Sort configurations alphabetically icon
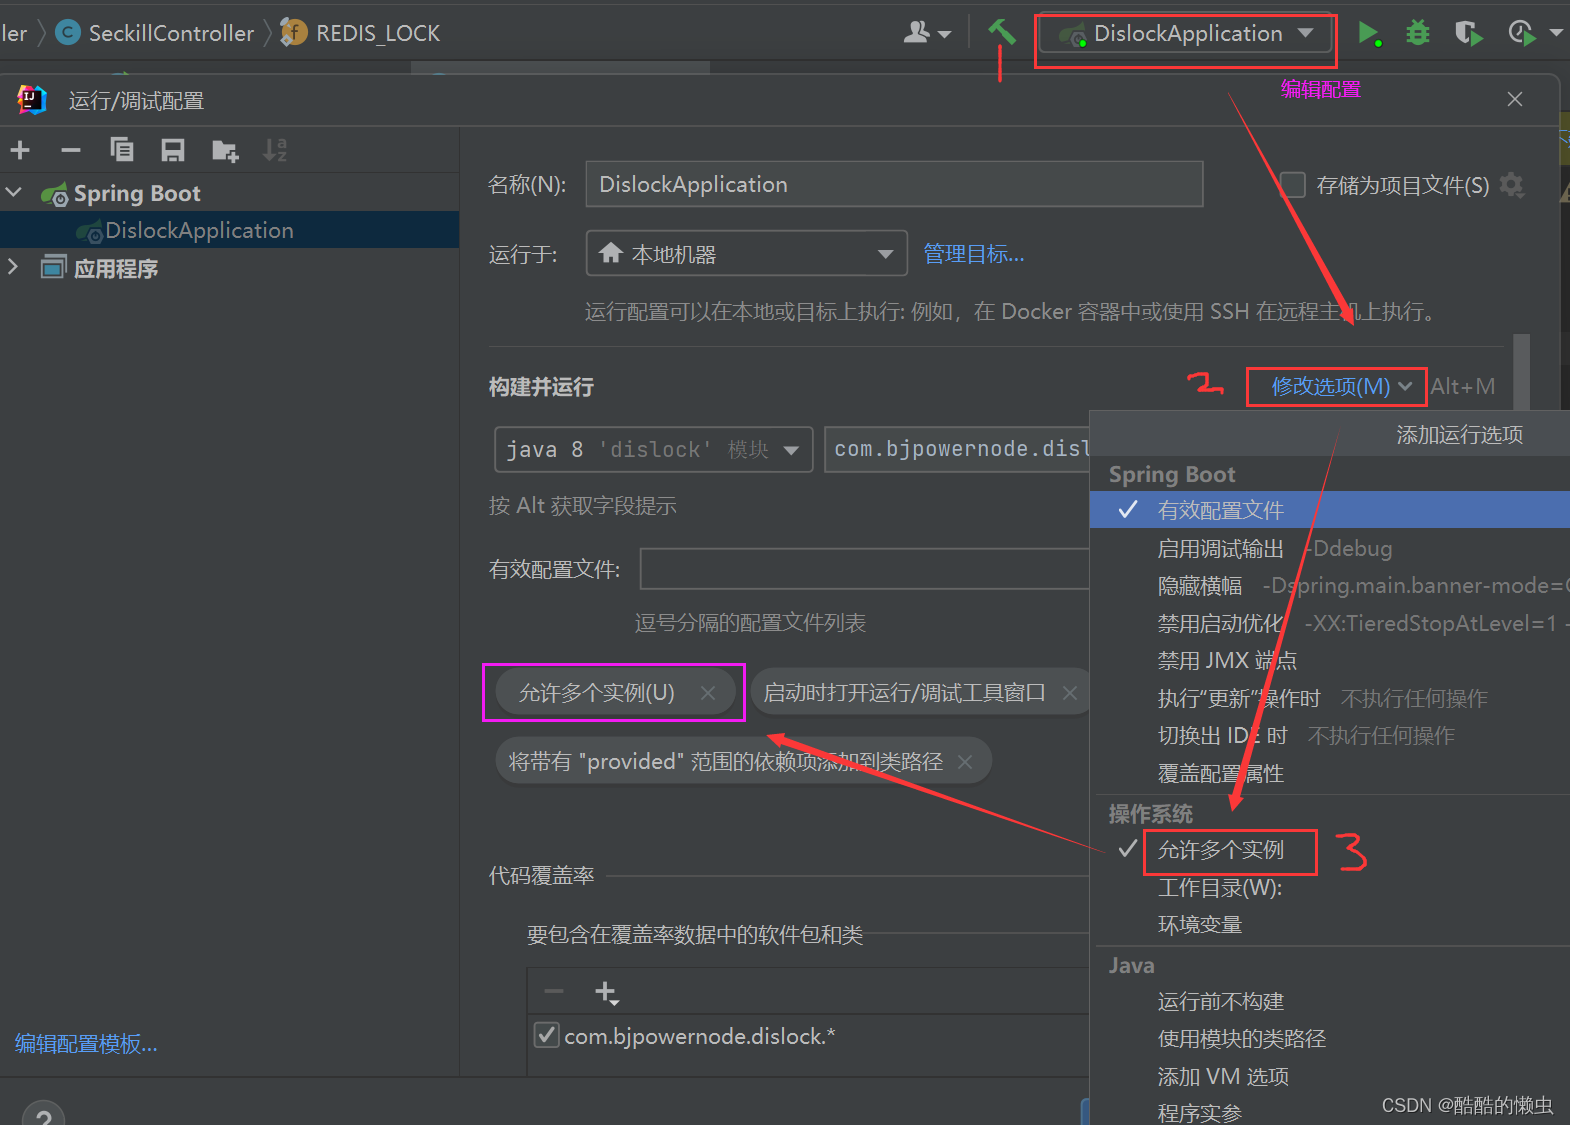This screenshot has width=1570, height=1125. pyautogui.click(x=275, y=150)
